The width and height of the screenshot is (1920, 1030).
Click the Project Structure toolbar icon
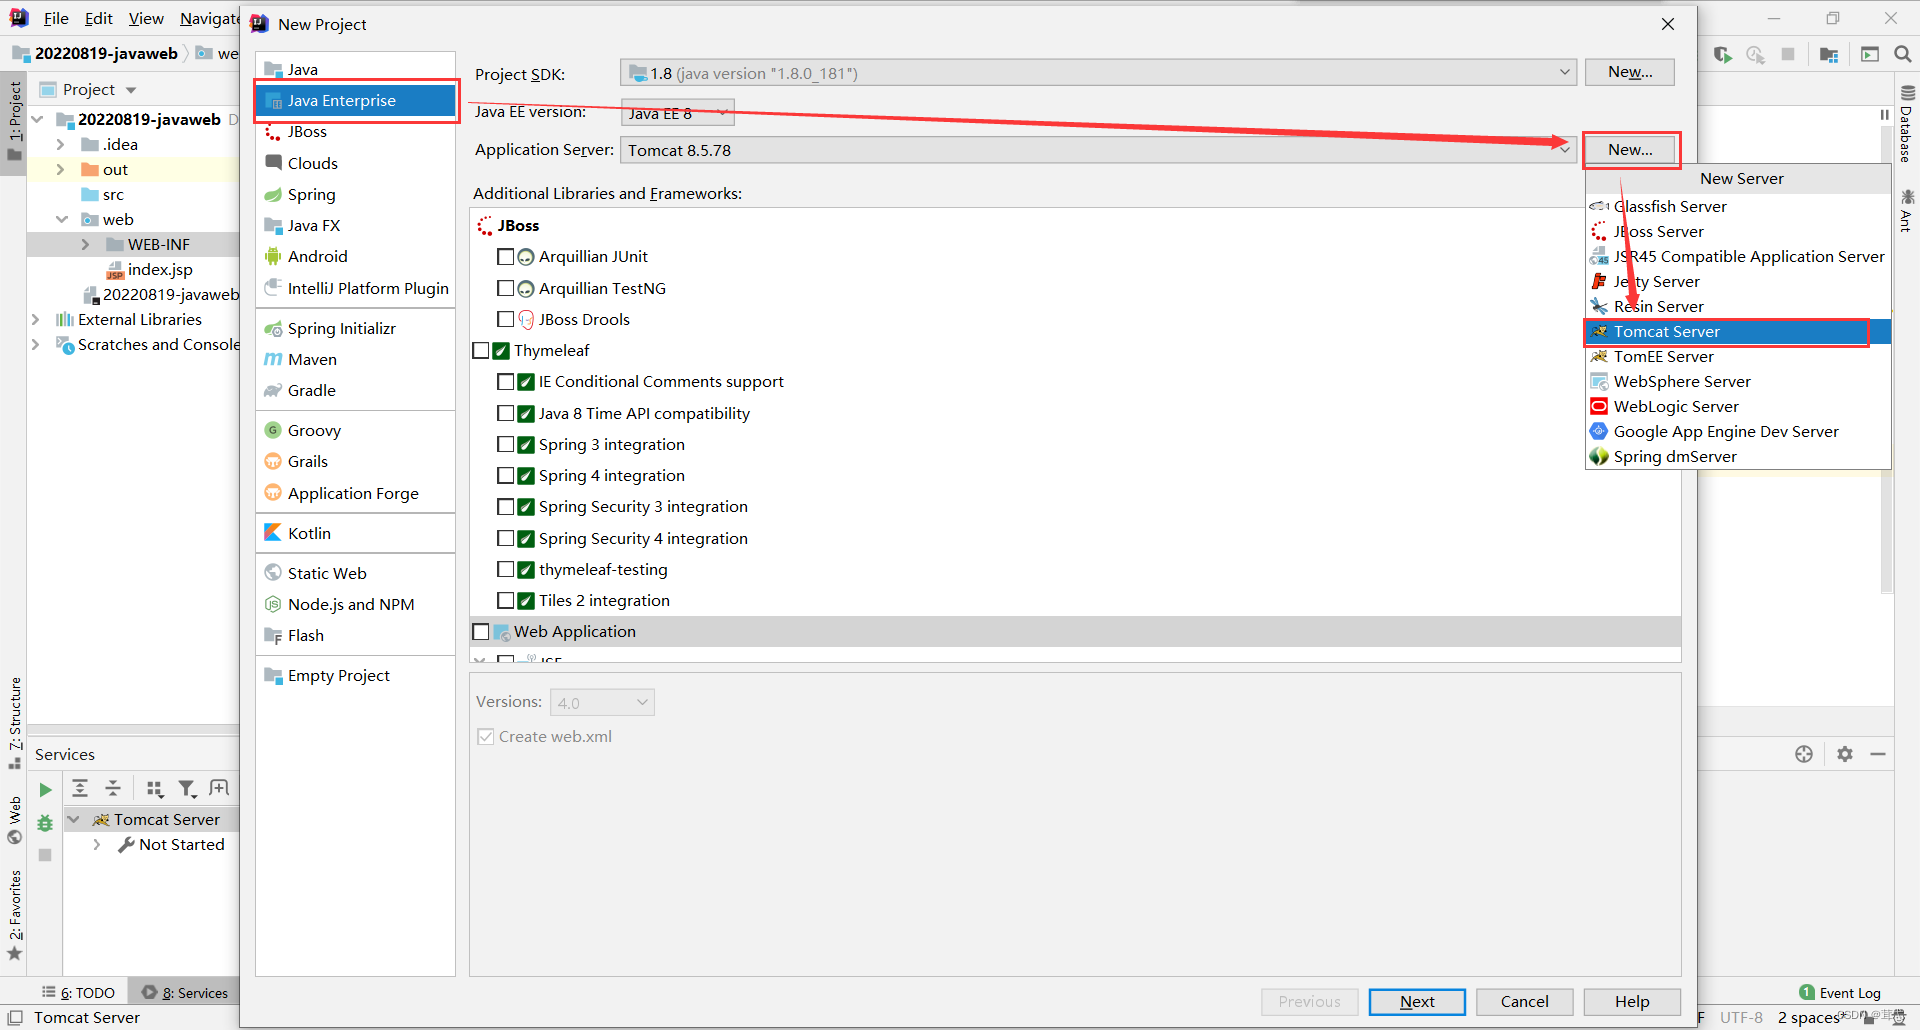click(1829, 54)
